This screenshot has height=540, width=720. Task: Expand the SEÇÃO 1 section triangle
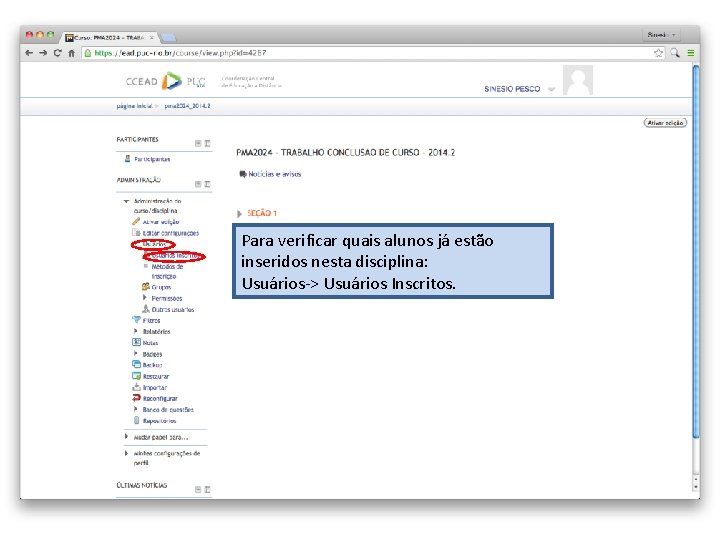[239, 214]
